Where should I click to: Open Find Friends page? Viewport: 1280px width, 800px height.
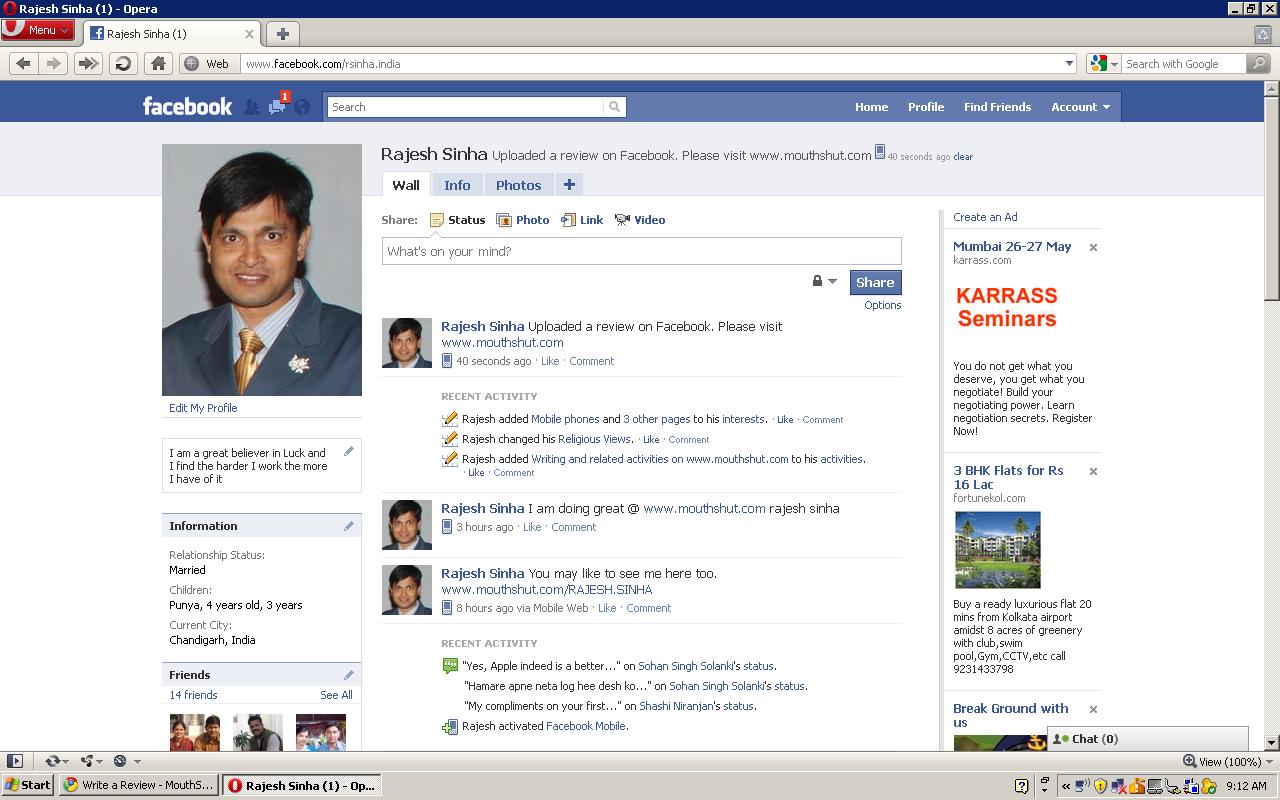click(x=997, y=107)
